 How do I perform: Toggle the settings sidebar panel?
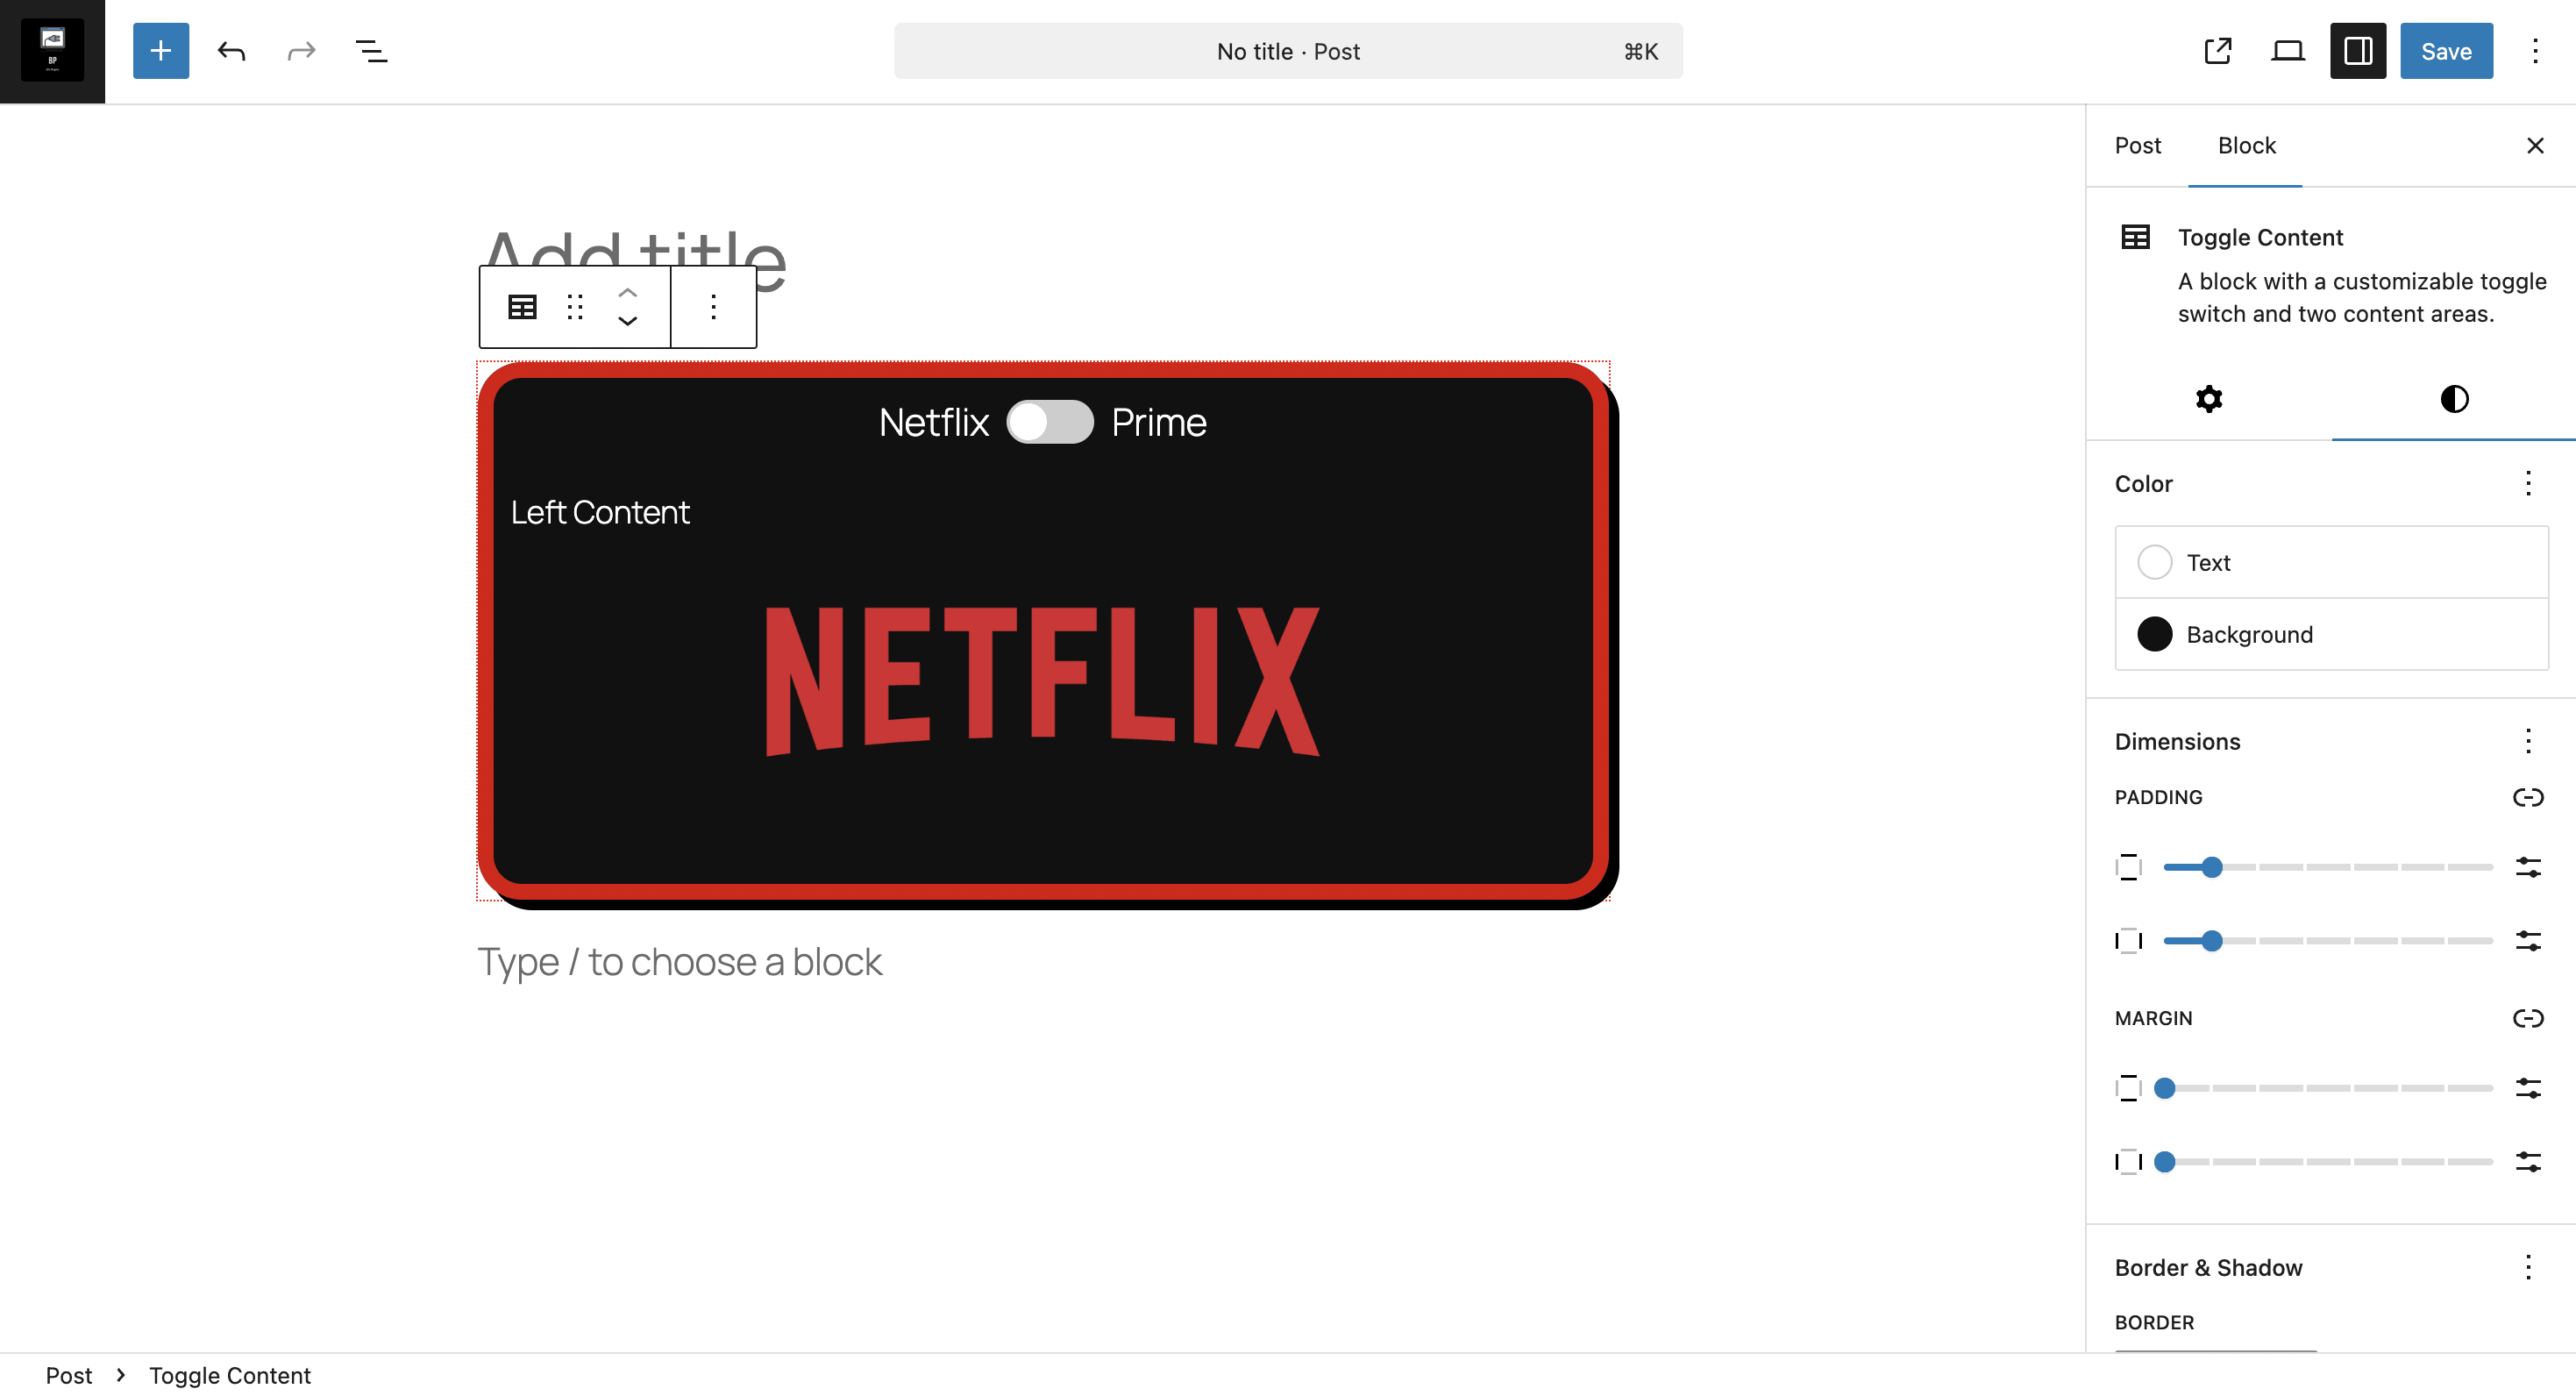pyautogui.click(x=2358, y=51)
